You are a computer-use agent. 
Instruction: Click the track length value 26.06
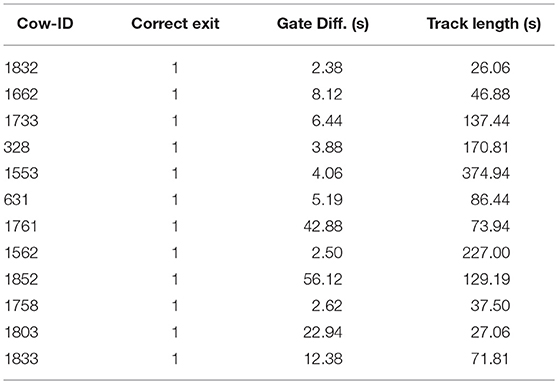(x=490, y=68)
